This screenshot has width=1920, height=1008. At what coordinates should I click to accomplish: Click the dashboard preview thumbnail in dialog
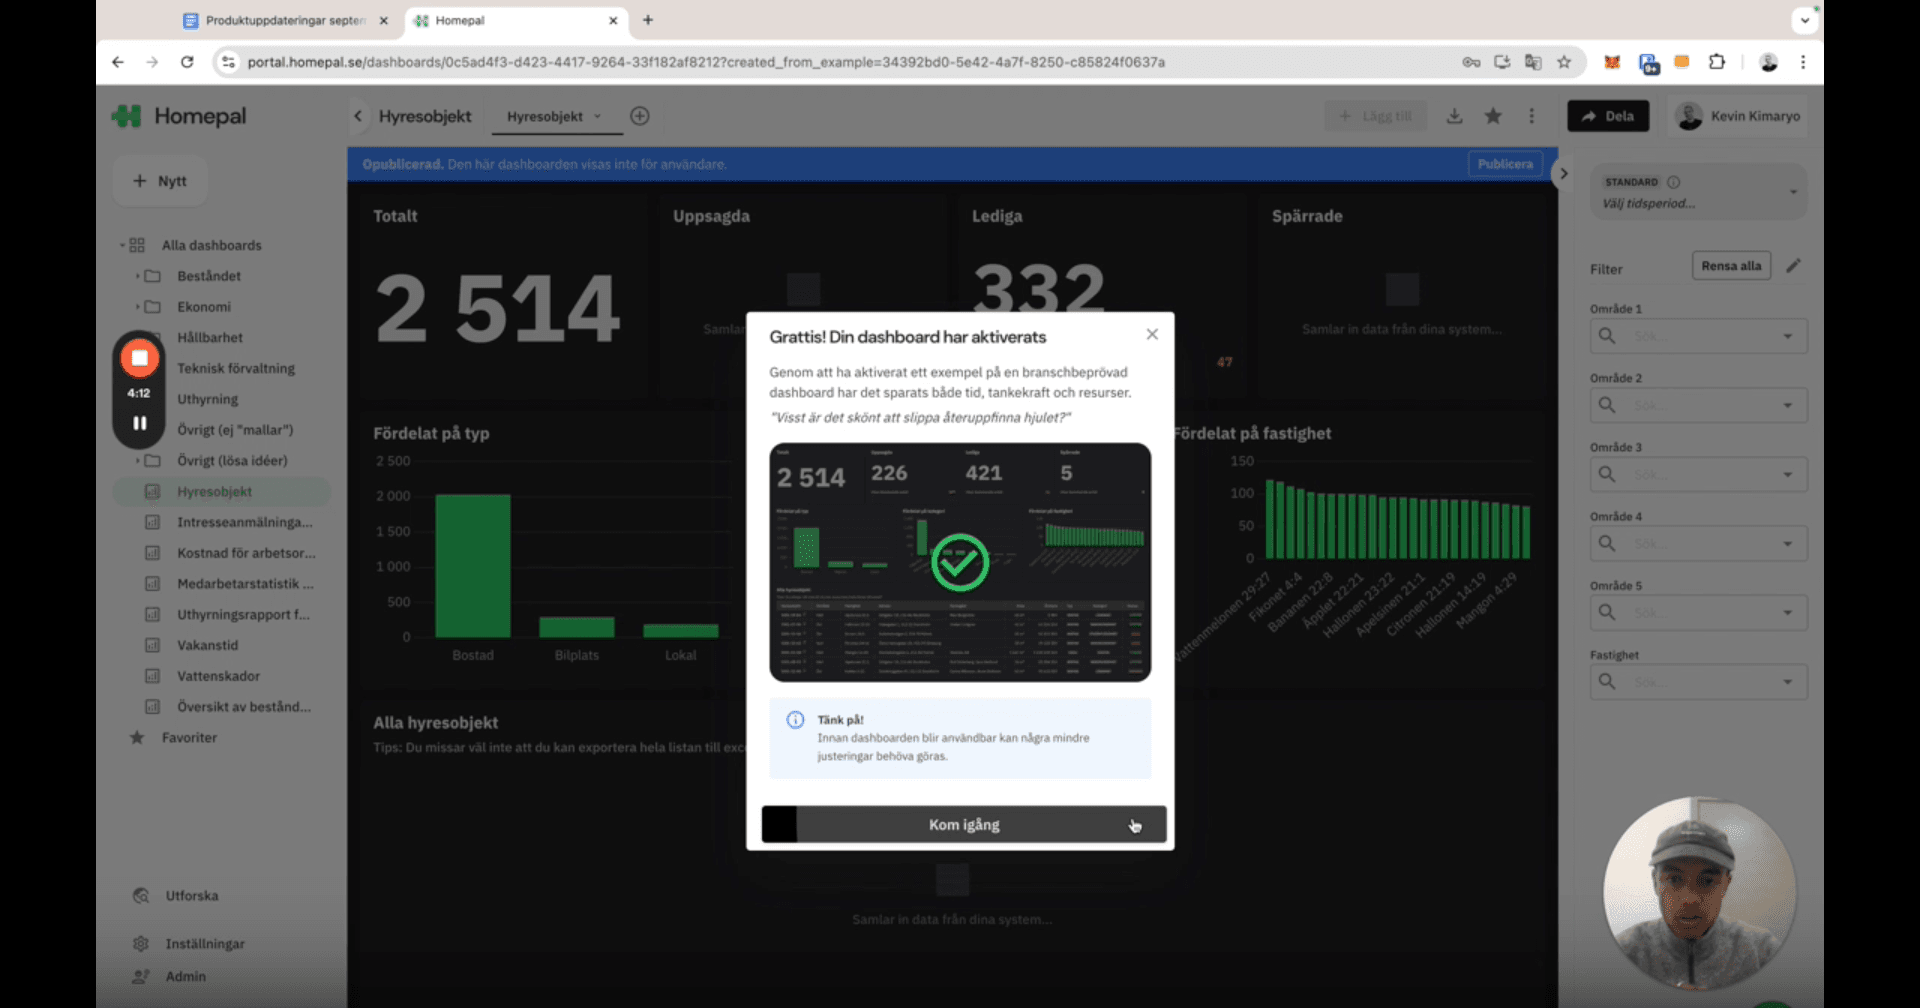click(960, 562)
